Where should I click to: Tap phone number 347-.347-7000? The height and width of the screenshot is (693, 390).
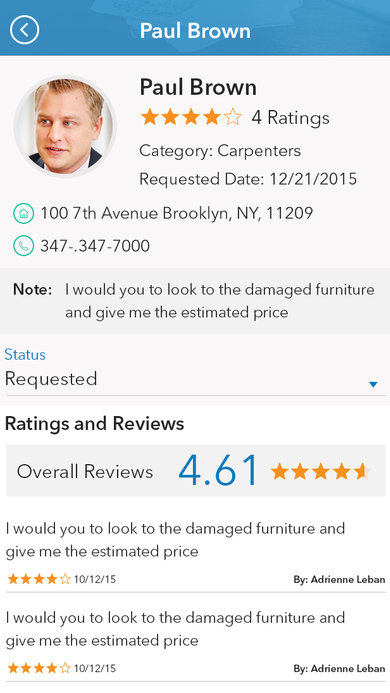95,246
